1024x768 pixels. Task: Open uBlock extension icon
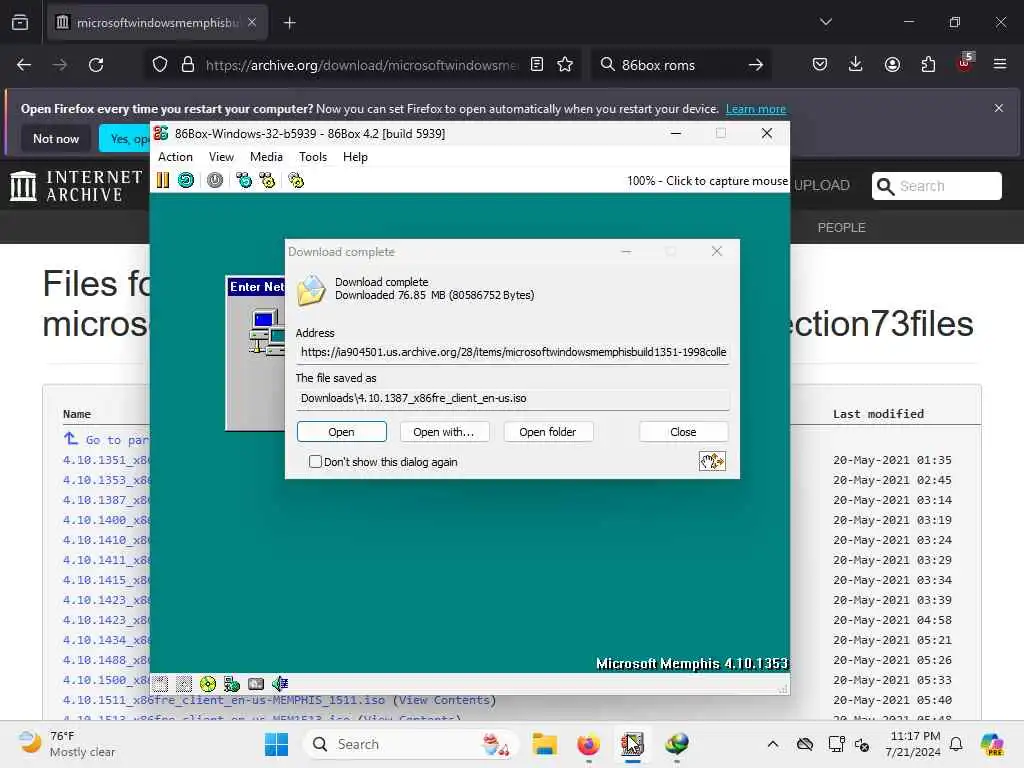(965, 63)
